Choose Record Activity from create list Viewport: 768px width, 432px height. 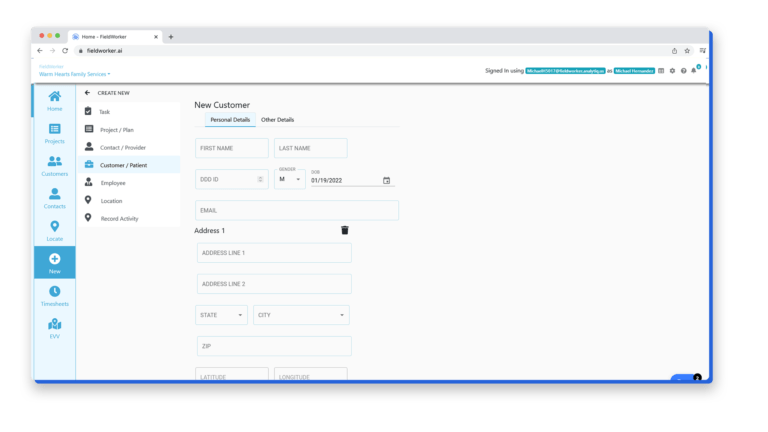point(129,218)
